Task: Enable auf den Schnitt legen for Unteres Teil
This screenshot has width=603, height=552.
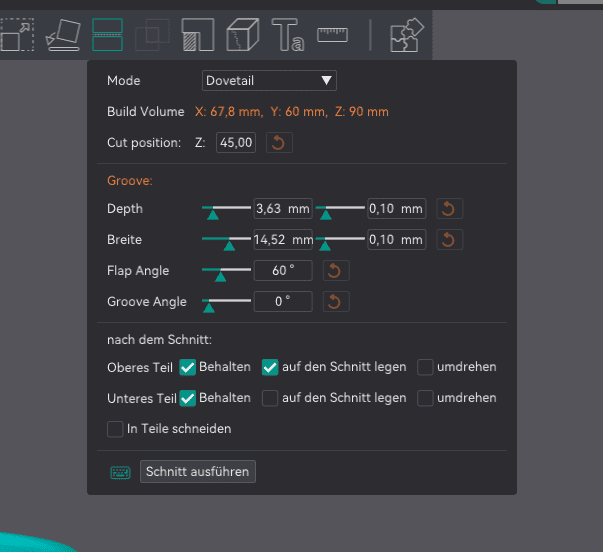Action: (x=270, y=398)
